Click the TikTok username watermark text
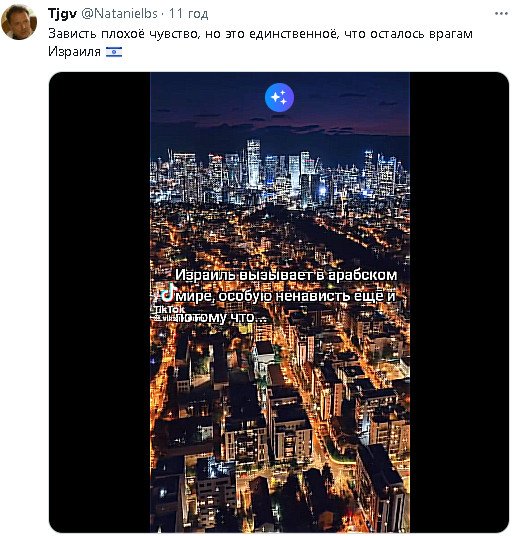 pos(178,317)
